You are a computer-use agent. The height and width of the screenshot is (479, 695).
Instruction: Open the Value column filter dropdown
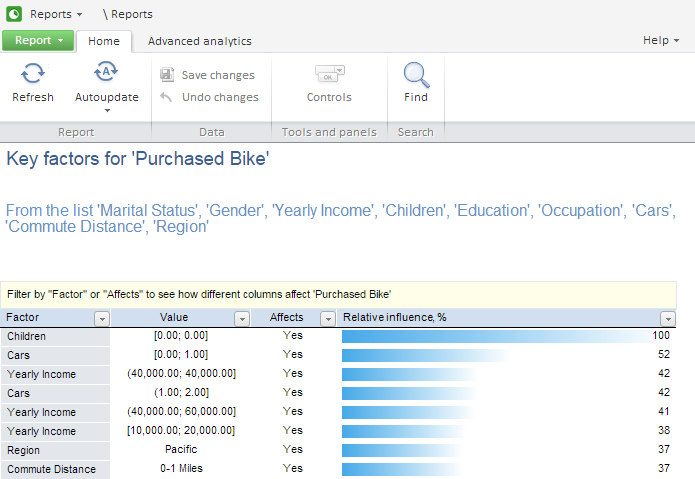[241, 318]
